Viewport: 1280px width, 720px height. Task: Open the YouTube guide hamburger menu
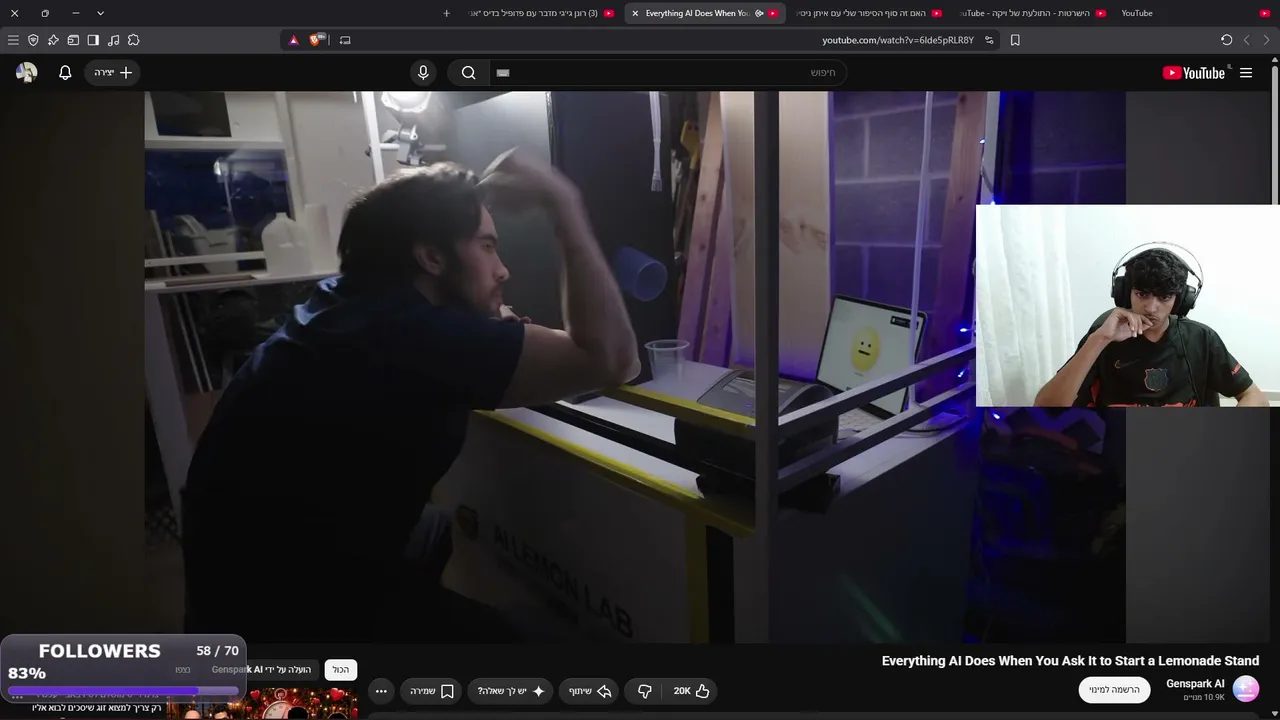[x=1246, y=73]
